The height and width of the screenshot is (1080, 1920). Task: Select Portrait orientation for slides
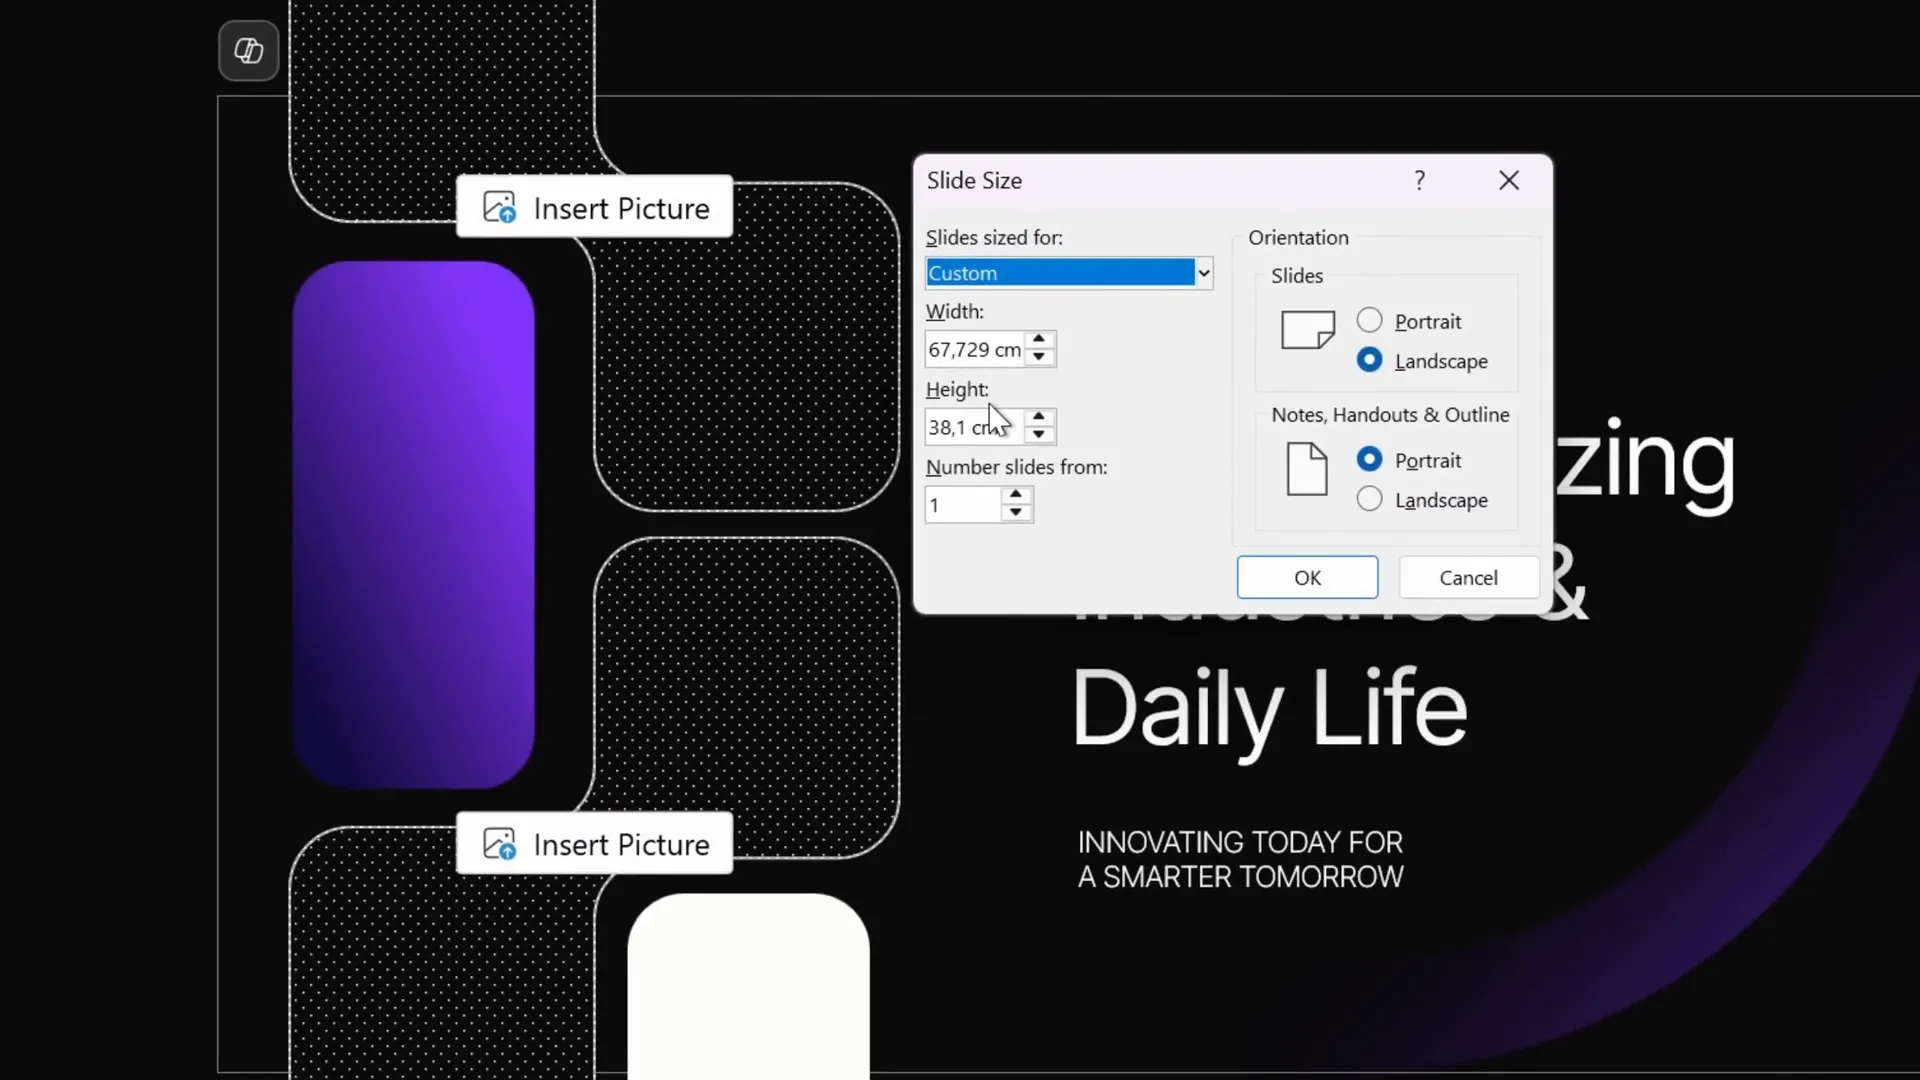(1371, 320)
